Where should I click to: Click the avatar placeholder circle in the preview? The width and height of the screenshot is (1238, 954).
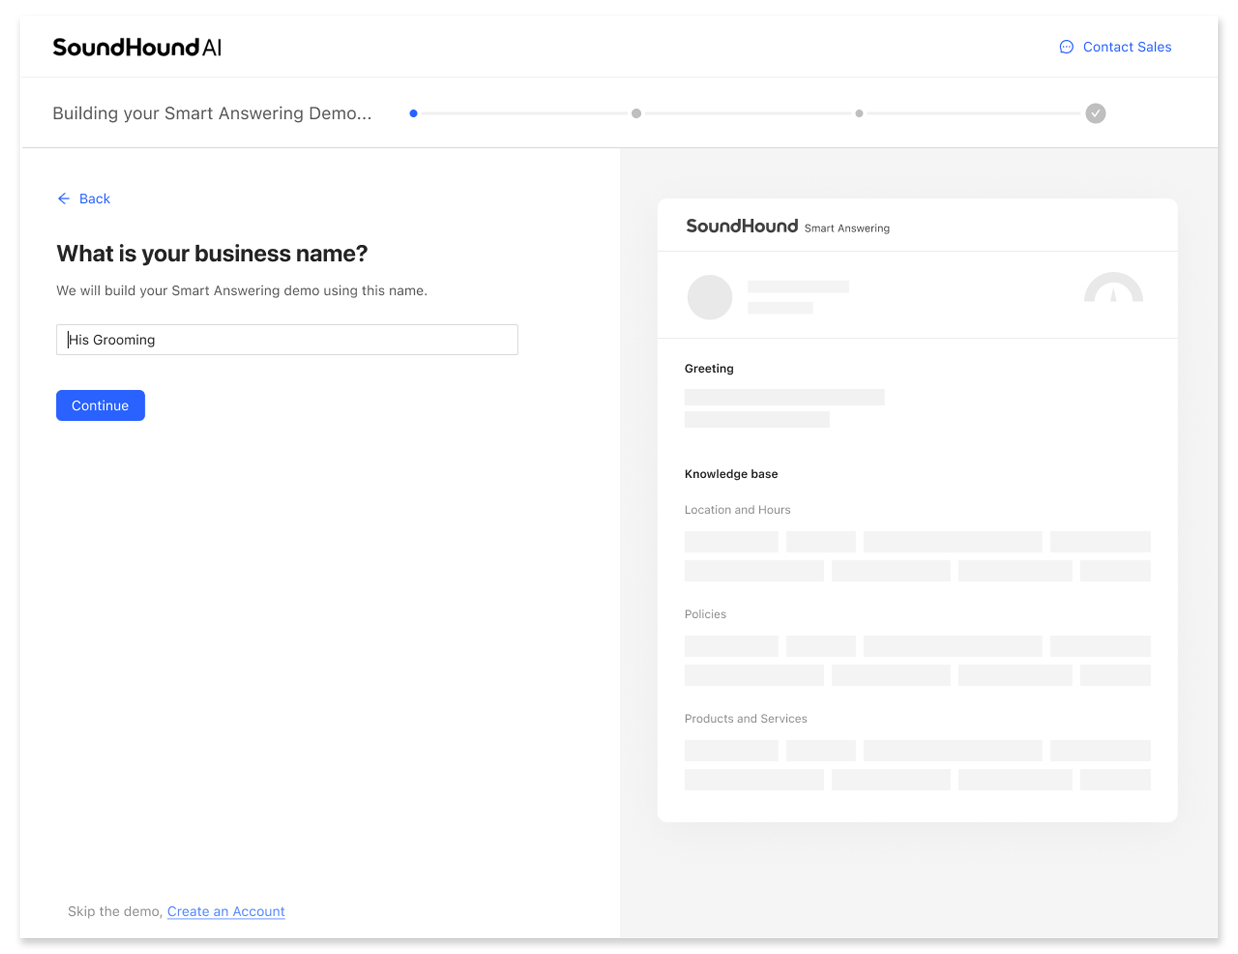pos(709,297)
